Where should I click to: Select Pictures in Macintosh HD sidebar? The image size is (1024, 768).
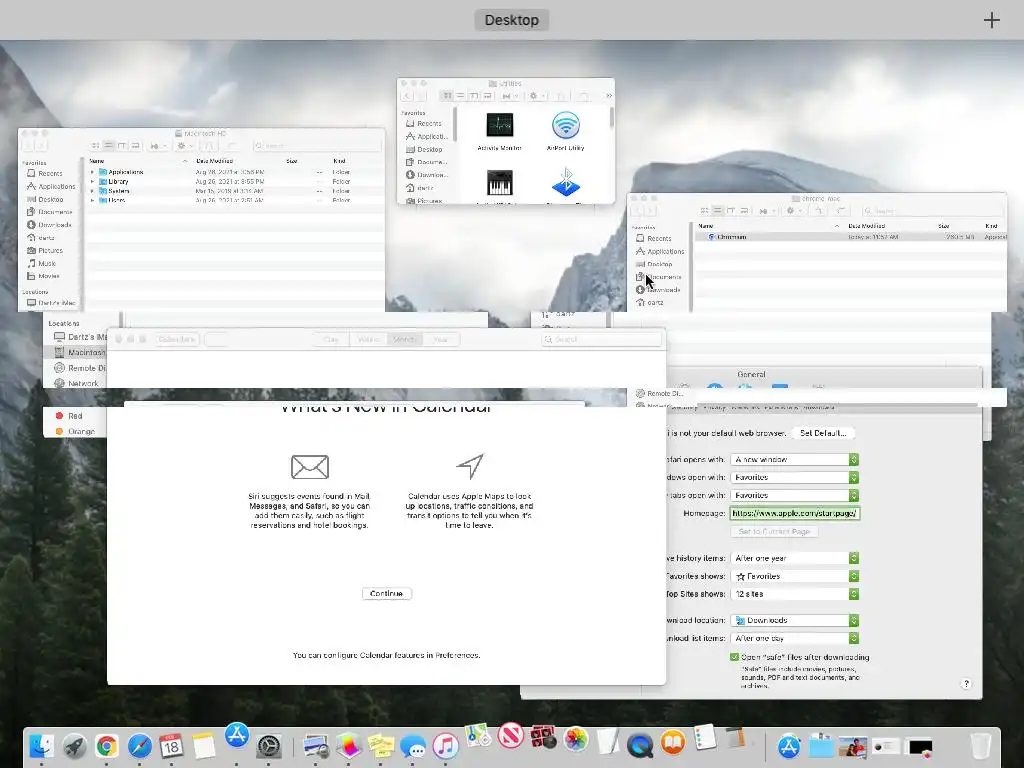tap(44, 251)
